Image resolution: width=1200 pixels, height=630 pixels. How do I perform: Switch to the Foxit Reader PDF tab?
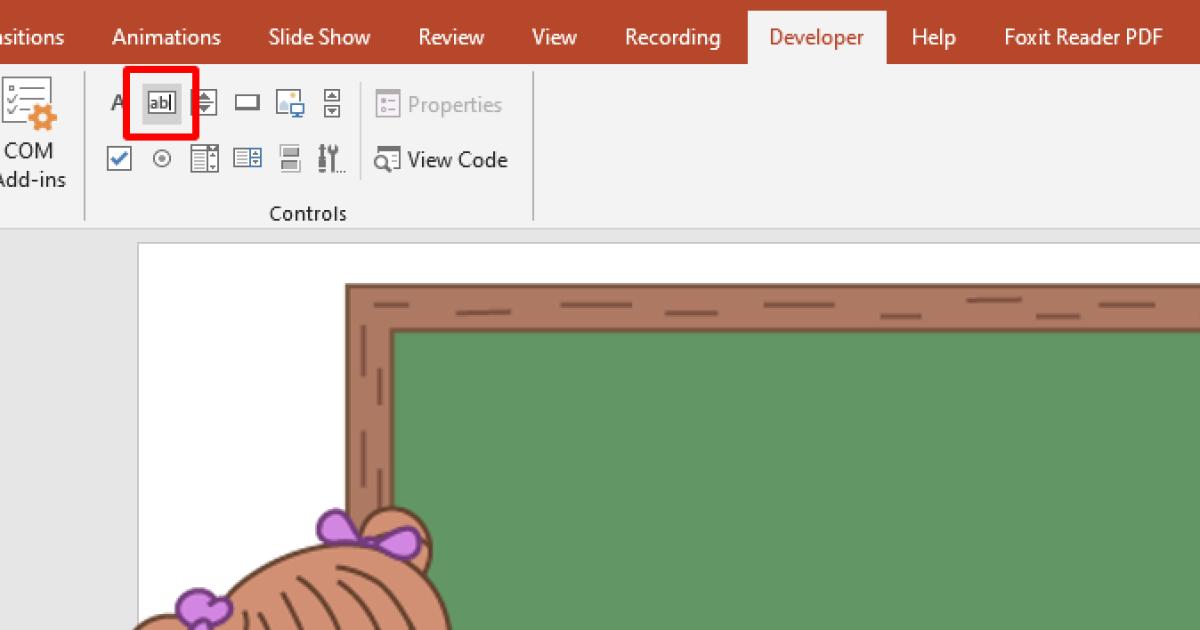(x=1083, y=36)
